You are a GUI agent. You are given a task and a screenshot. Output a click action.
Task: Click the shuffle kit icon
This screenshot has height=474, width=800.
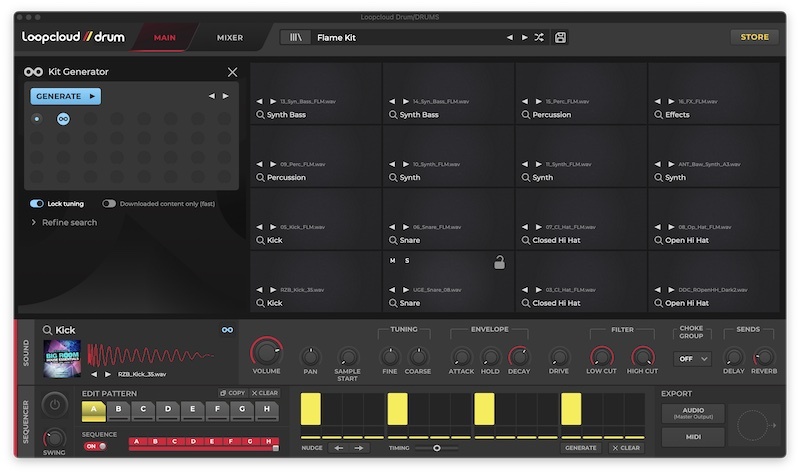(x=539, y=37)
